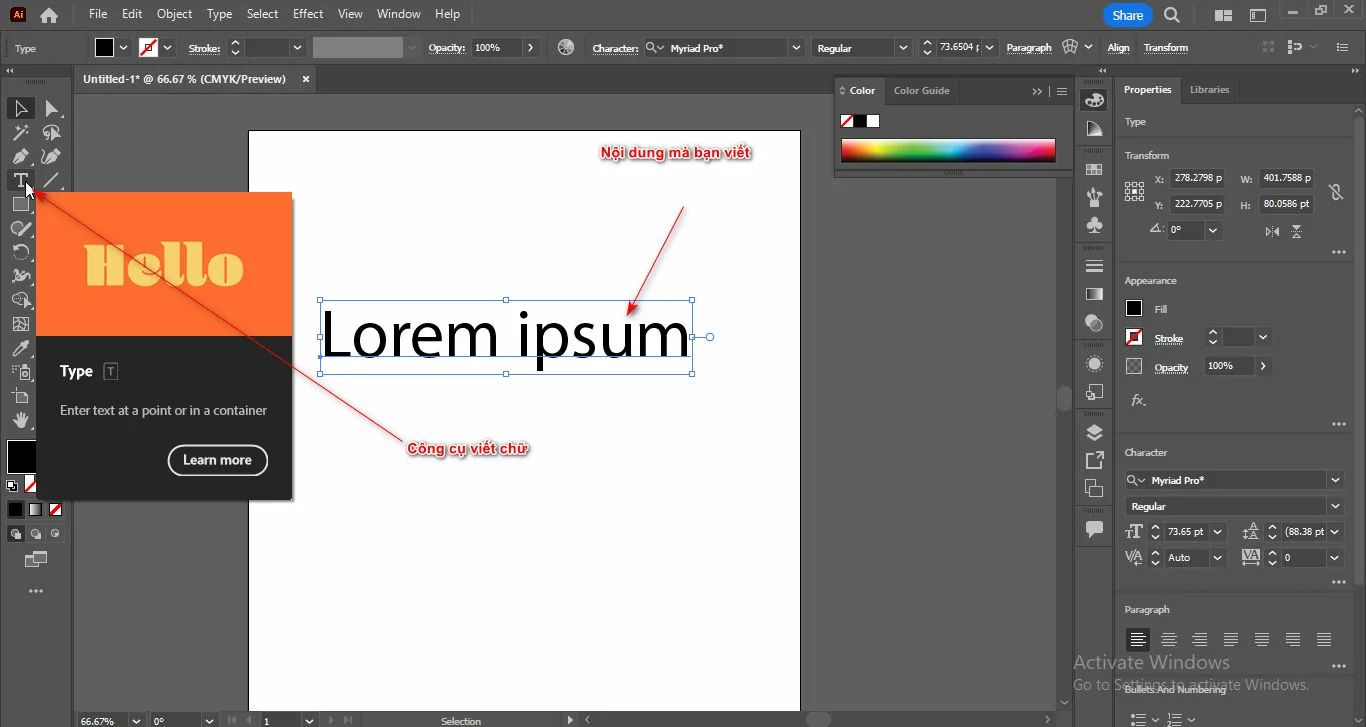Toggle constrain width and height proportions link
1366x727 pixels.
tap(1335, 192)
